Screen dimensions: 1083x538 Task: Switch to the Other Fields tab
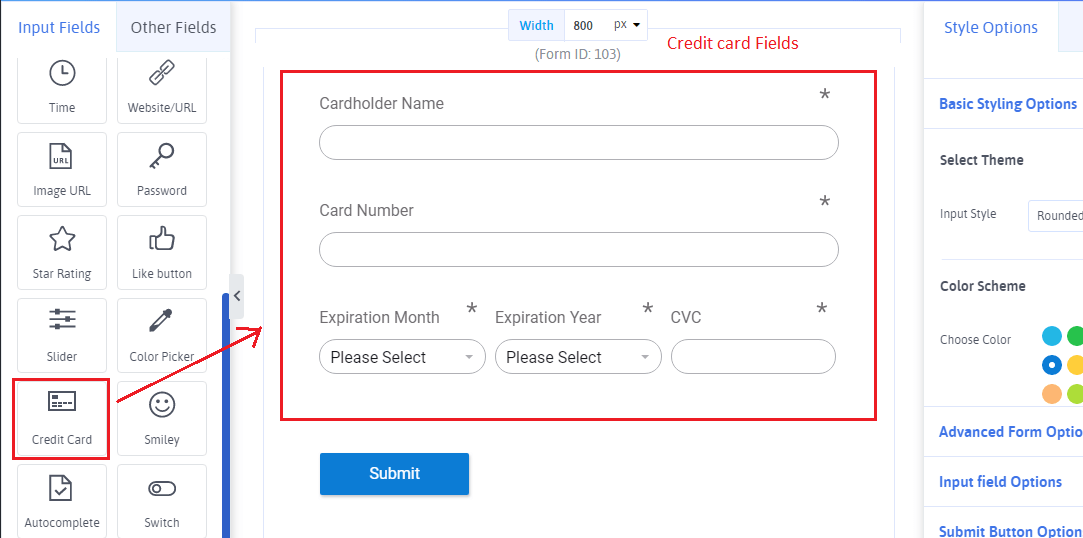(x=173, y=27)
